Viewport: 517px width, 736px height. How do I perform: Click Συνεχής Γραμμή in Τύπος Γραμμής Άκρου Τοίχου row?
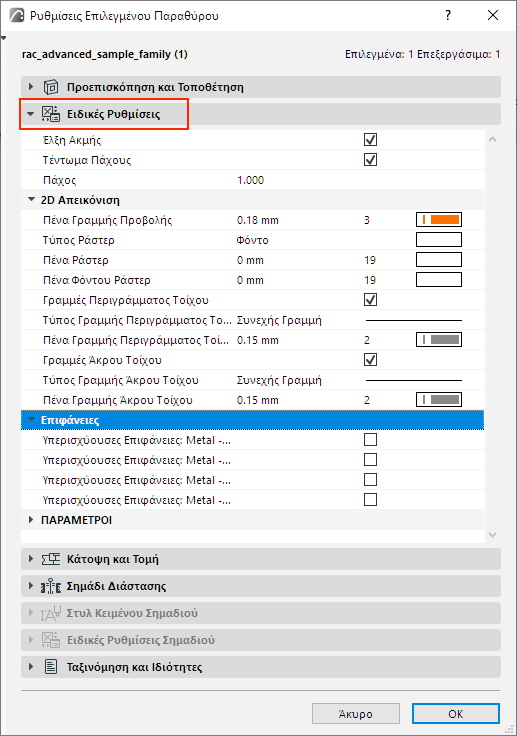pyautogui.click(x=279, y=380)
